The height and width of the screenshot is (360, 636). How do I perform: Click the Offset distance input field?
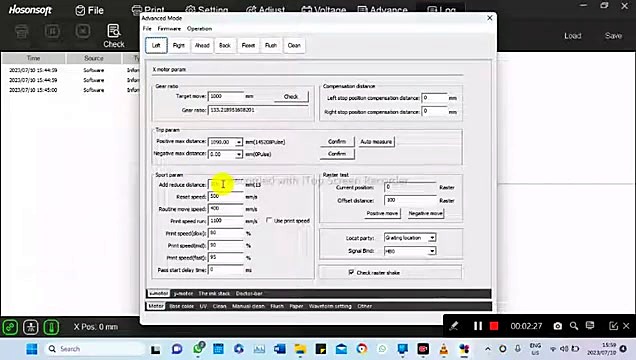[410, 201]
